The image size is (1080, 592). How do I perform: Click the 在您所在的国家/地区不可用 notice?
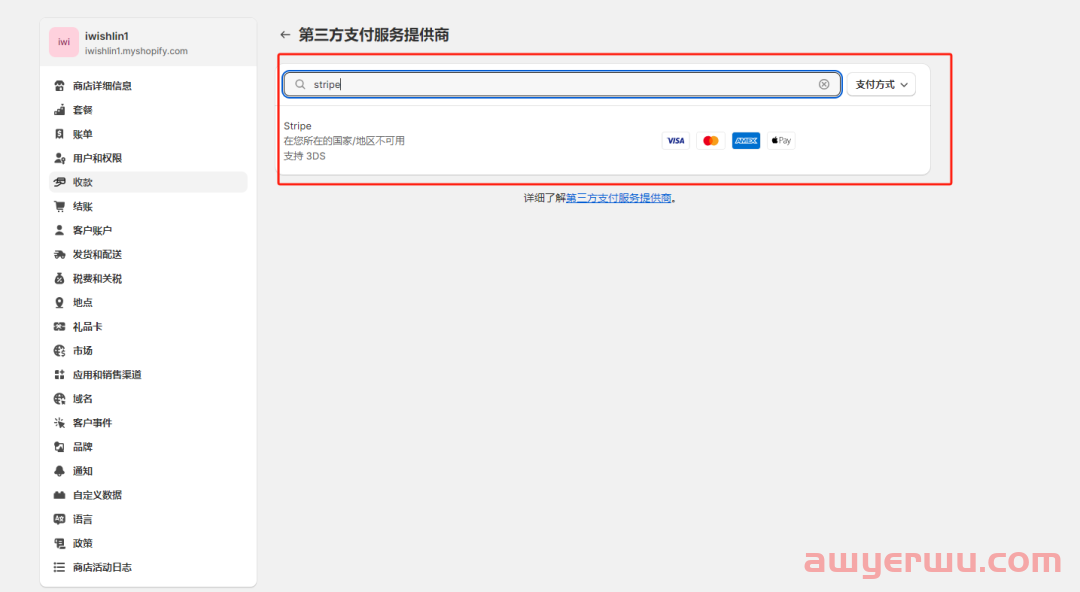click(x=344, y=141)
